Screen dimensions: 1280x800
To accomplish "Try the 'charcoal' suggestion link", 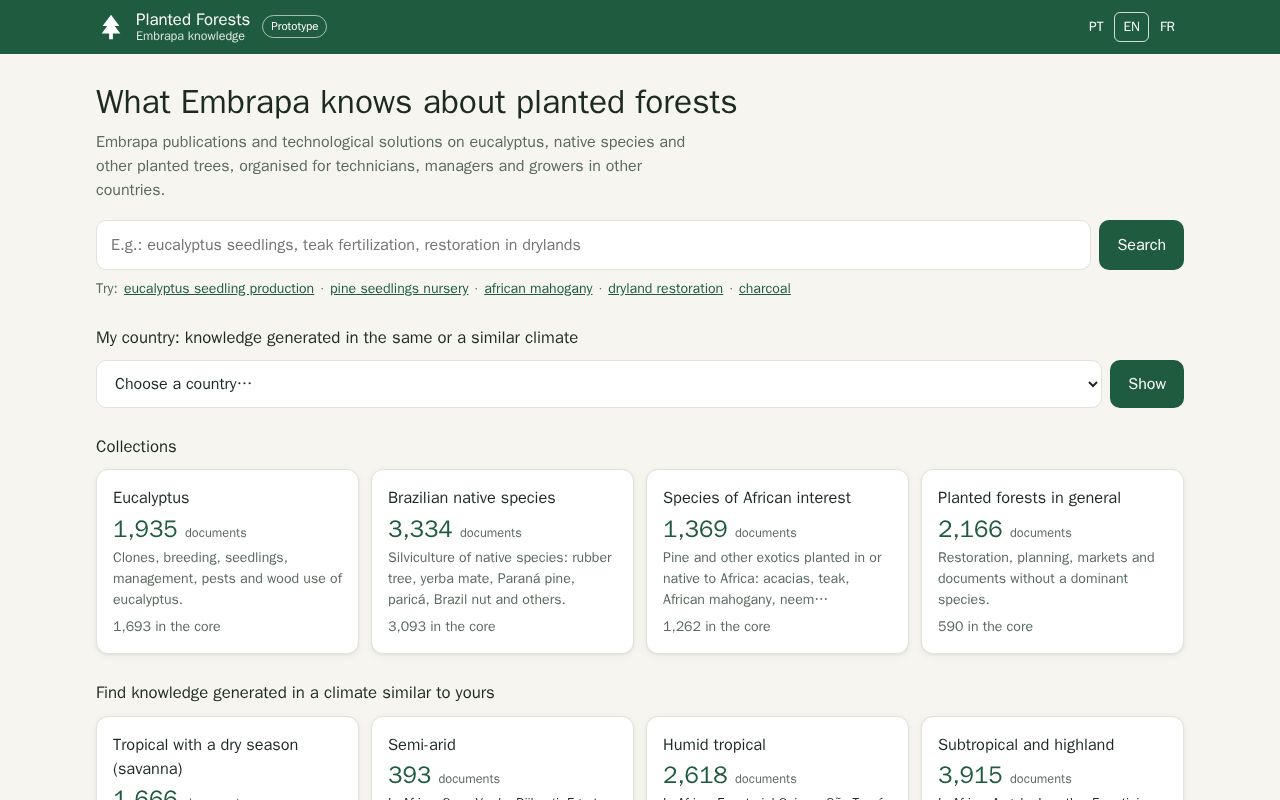I will click(765, 289).
